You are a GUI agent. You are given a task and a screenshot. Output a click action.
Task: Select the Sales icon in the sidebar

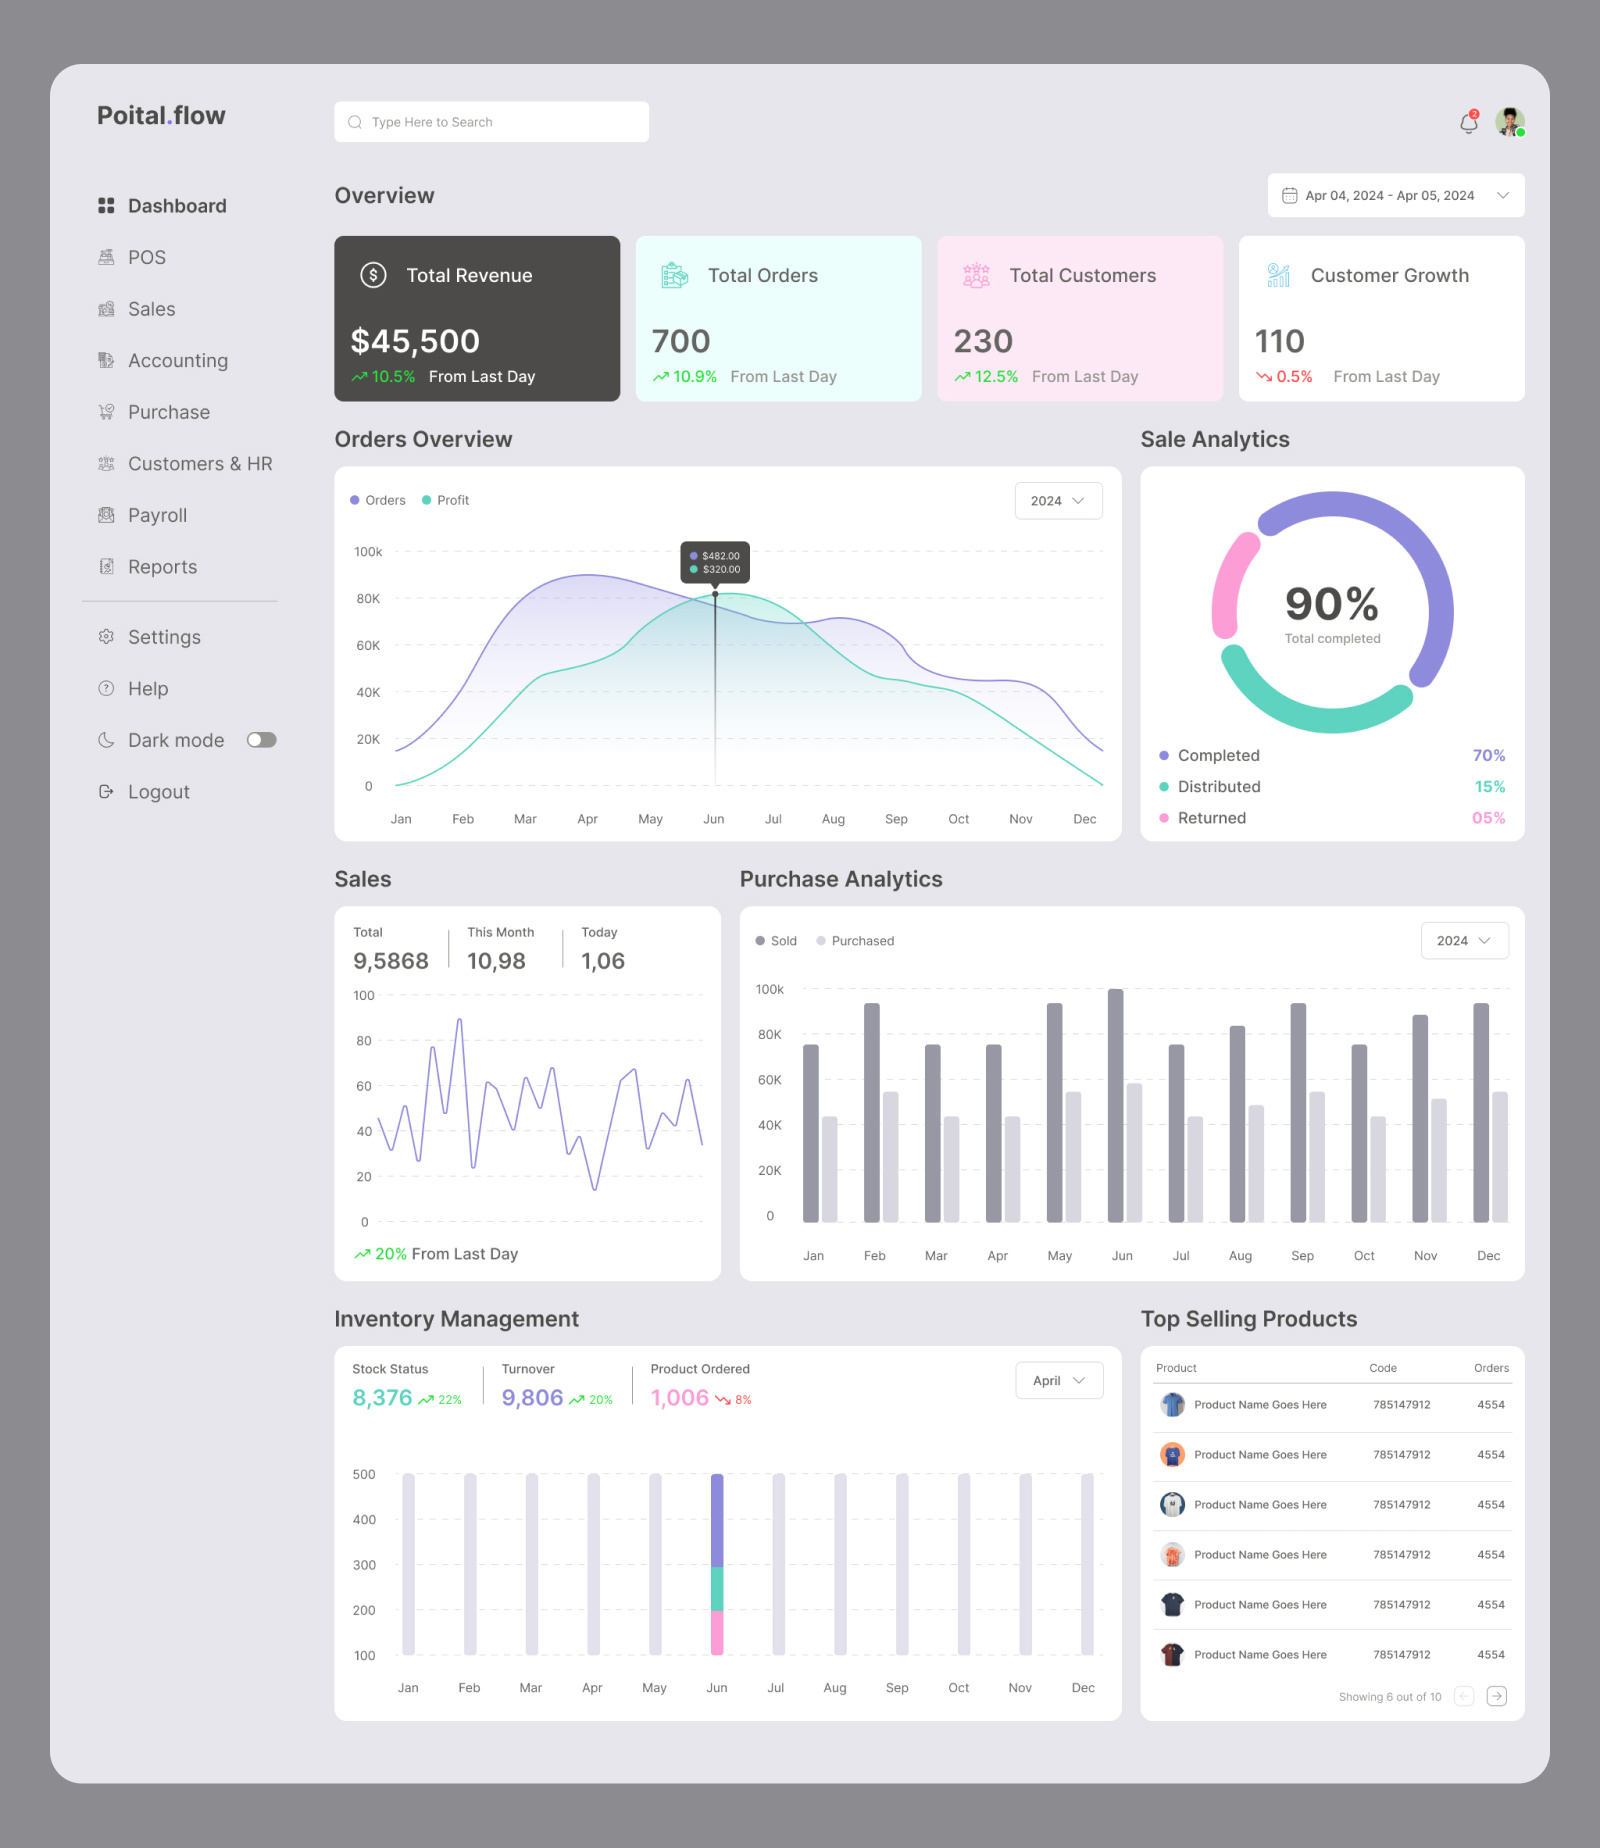106,309
